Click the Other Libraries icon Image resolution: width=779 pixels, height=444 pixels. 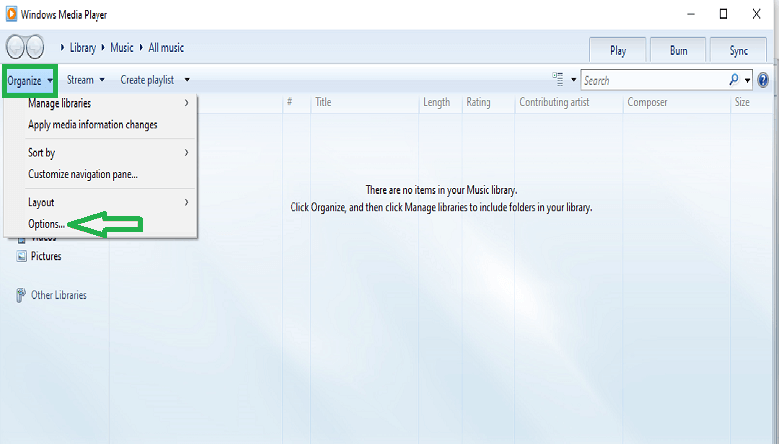(x=21, y=295)
